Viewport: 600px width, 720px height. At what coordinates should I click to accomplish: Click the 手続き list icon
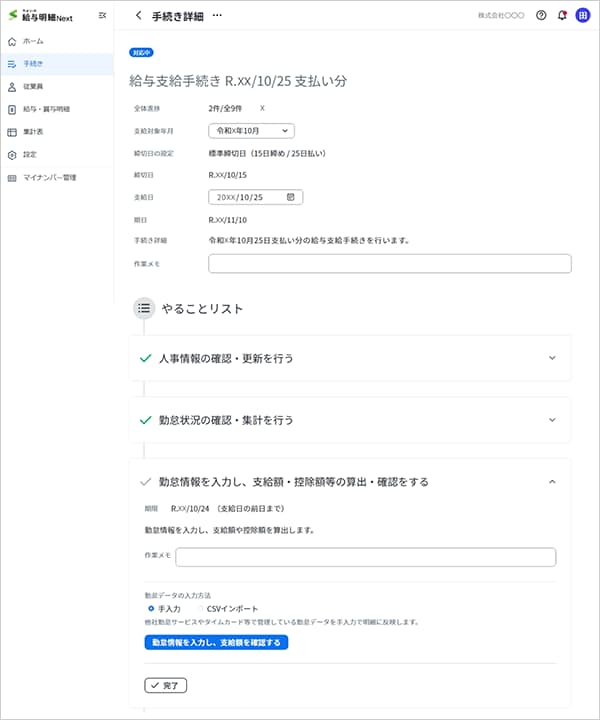coord(12,64)
